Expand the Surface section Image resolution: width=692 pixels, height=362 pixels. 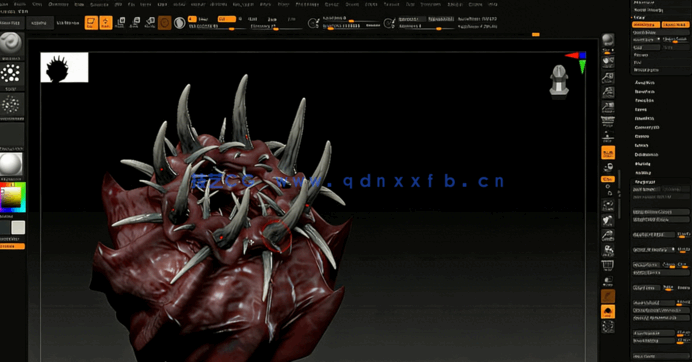tap(642, 145)
